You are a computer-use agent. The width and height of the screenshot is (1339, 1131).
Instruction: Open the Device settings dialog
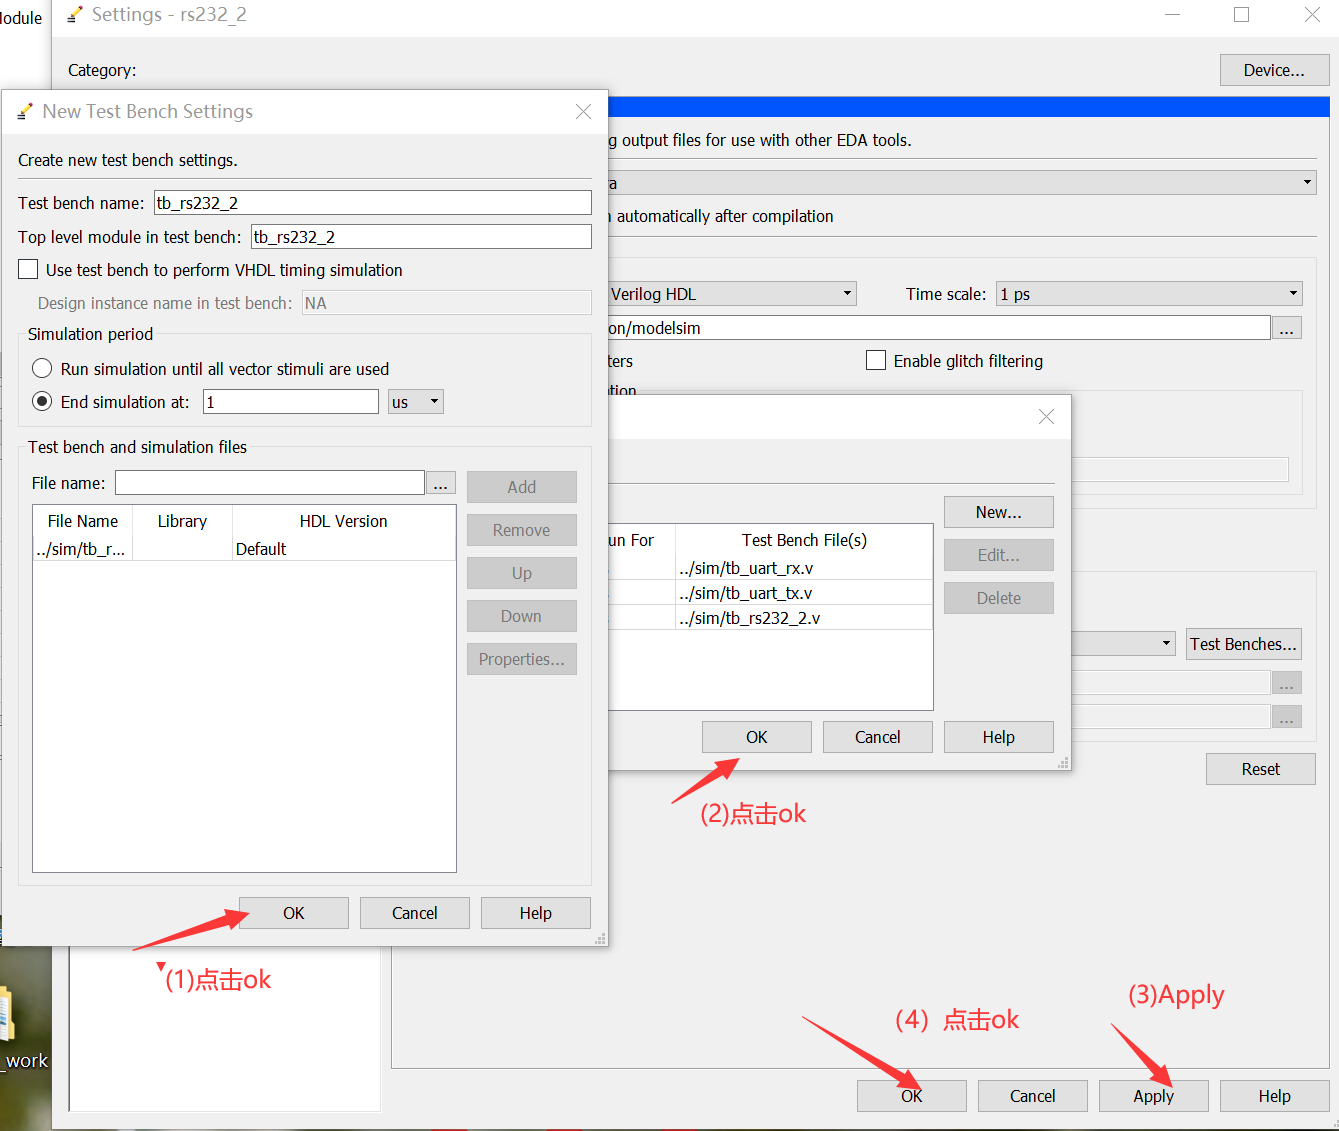coord(1274,69)
